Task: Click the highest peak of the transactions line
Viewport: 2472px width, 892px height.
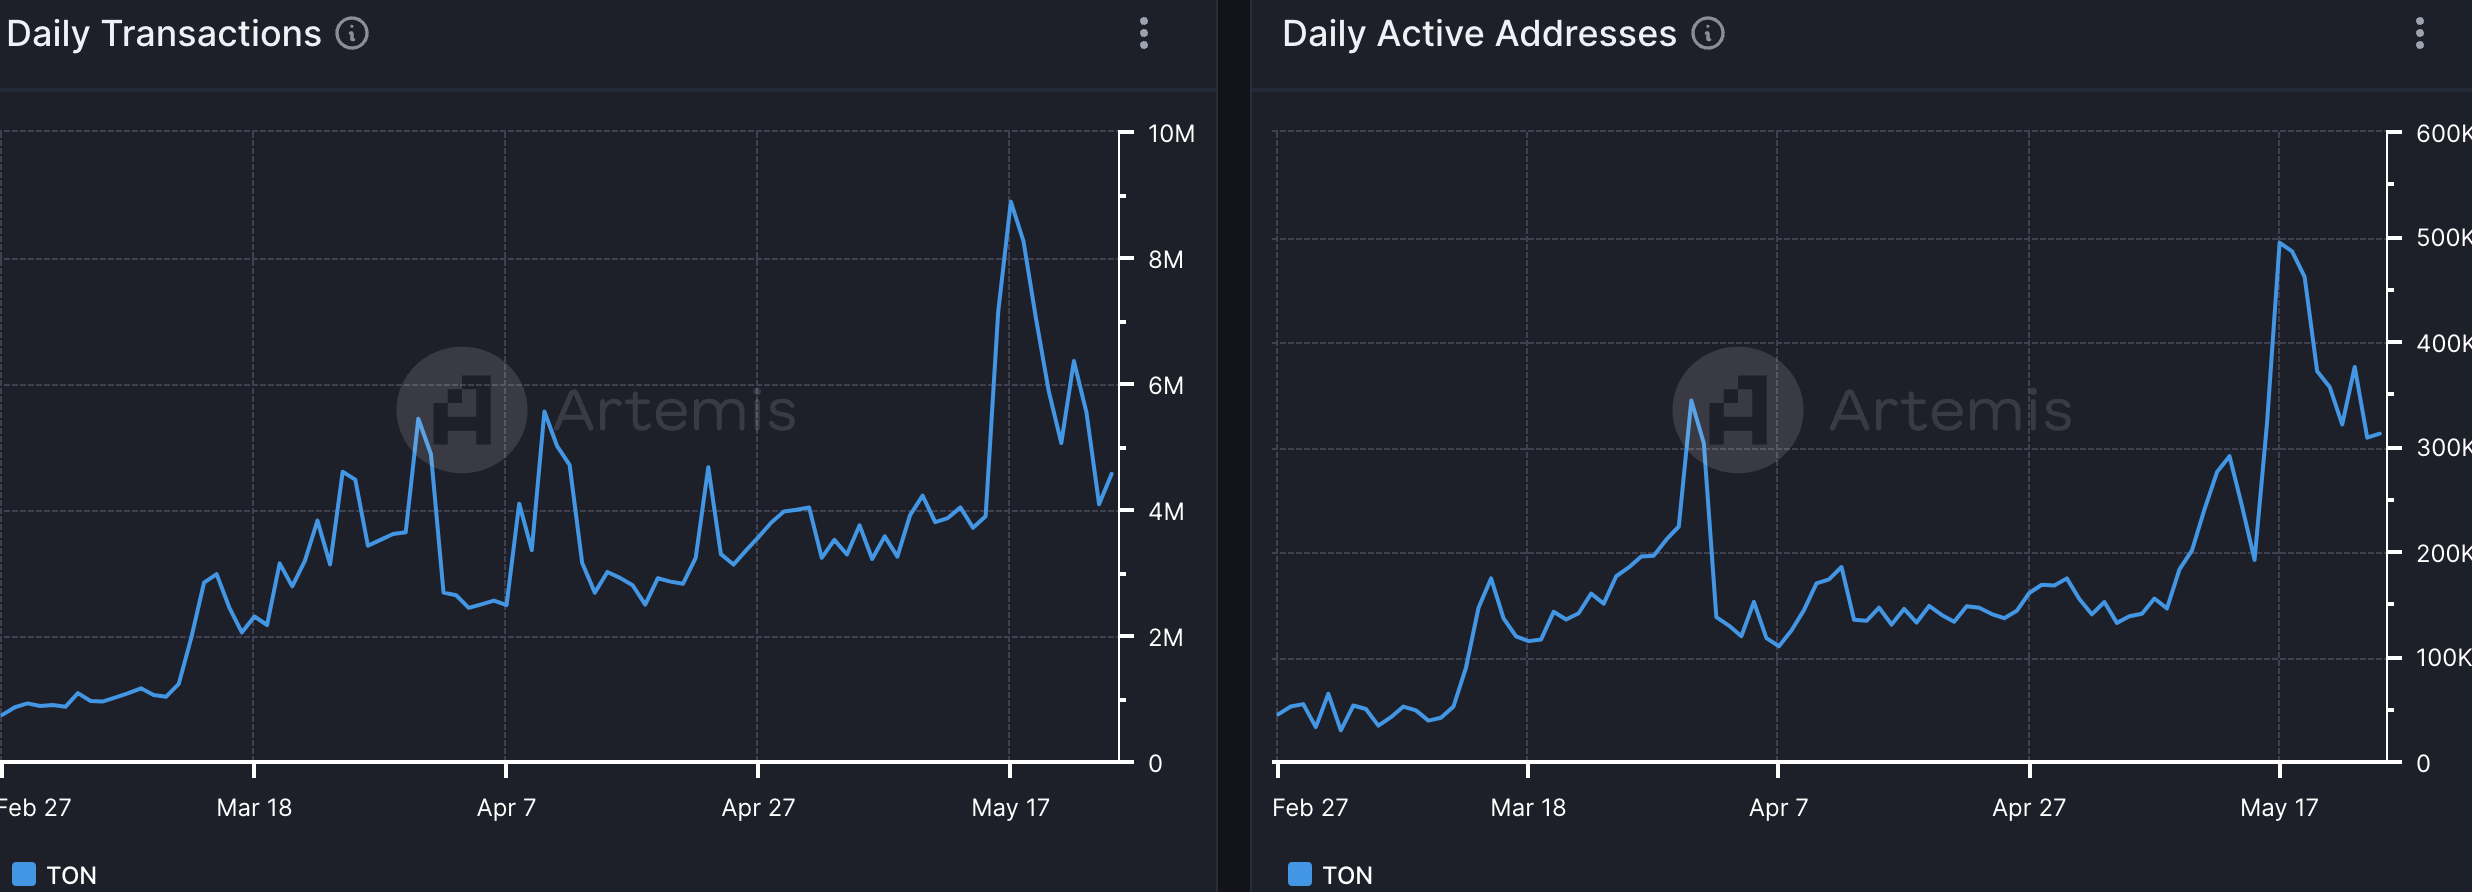Action: click(1010, 203)
